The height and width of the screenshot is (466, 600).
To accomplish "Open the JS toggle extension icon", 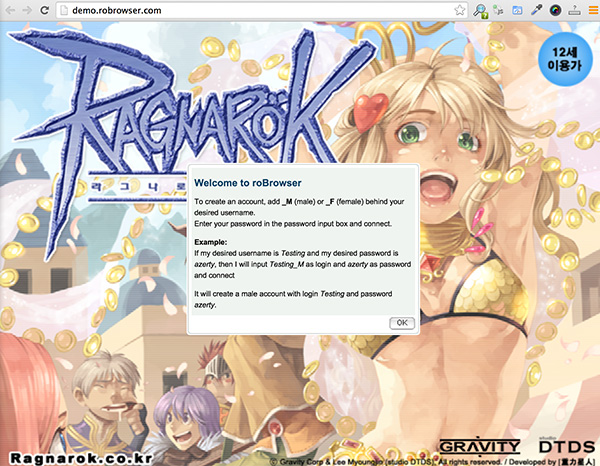I will [x=498, y=10].
